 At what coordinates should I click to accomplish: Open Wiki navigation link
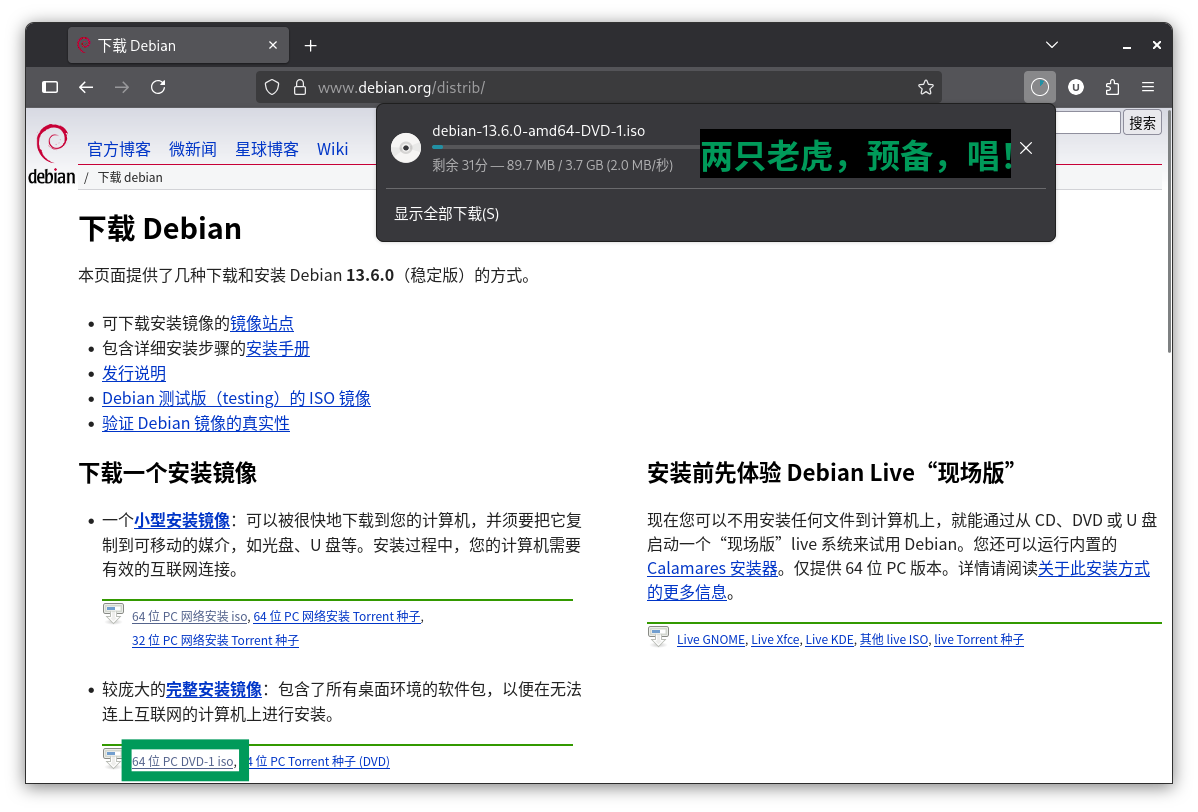[x=332, y=149]
